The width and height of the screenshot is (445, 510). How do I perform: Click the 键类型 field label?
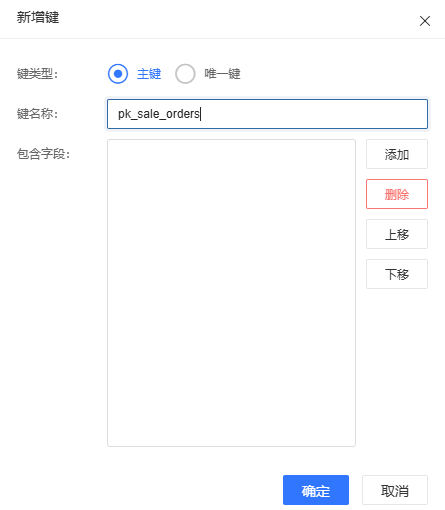coord(38,74)
